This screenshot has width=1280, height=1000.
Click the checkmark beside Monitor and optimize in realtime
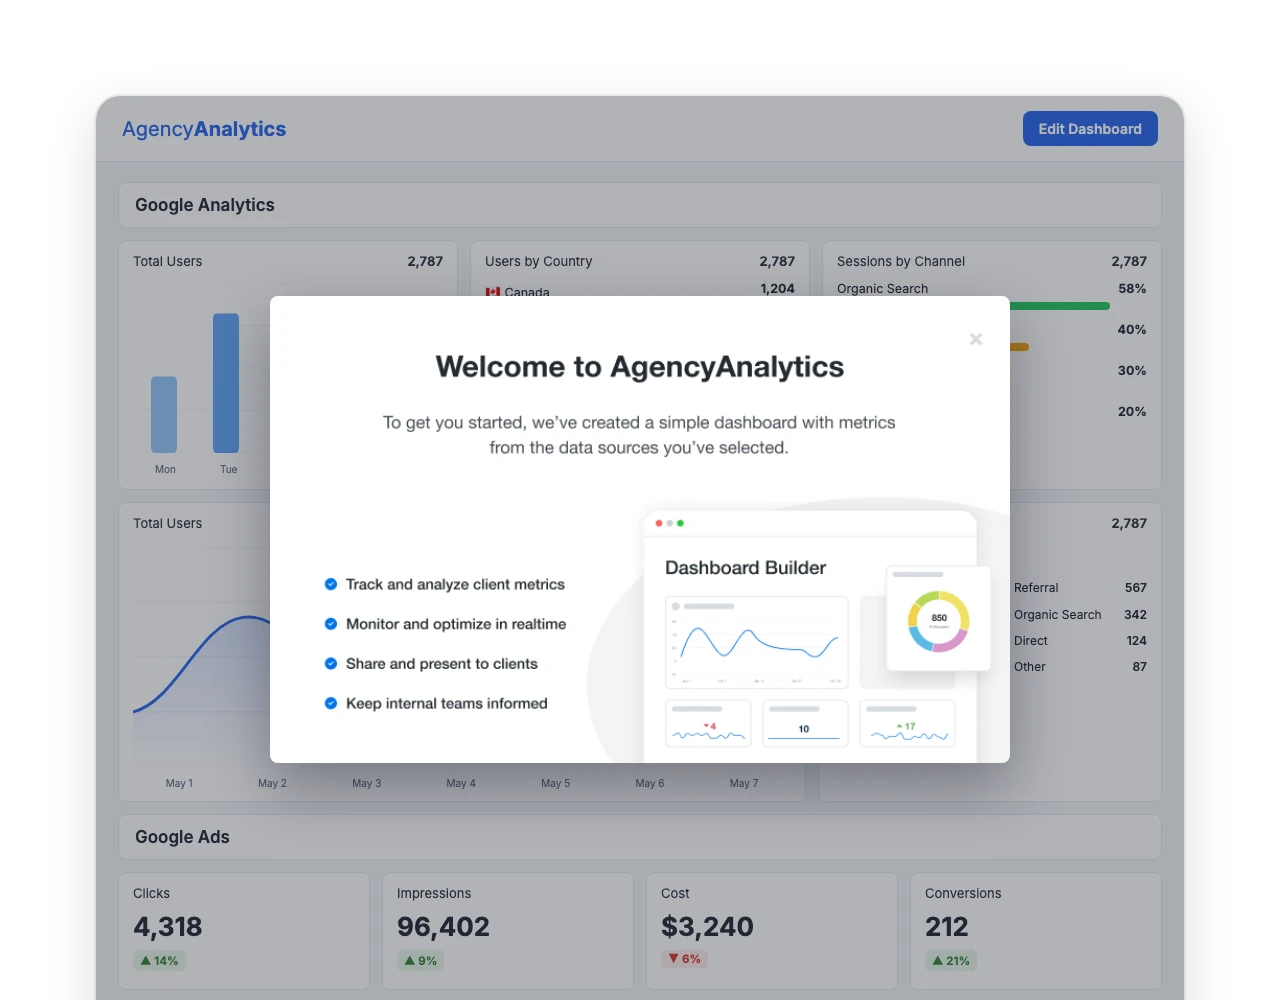click(x=331, y=624)
